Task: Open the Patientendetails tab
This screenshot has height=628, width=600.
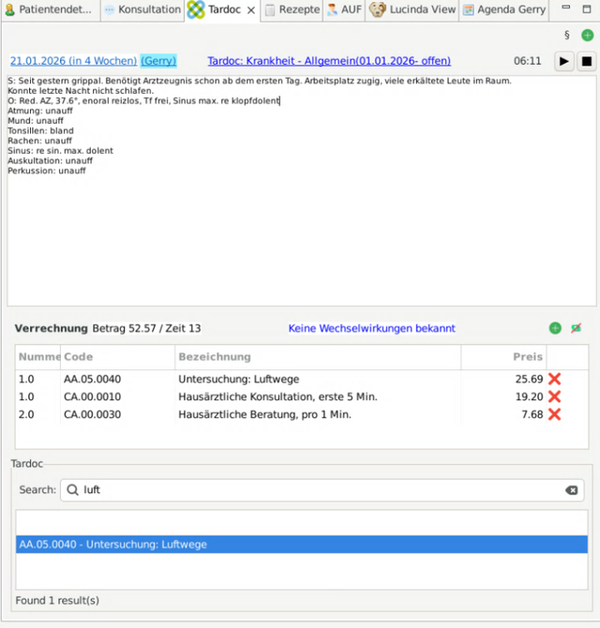Action: [49, 10]
